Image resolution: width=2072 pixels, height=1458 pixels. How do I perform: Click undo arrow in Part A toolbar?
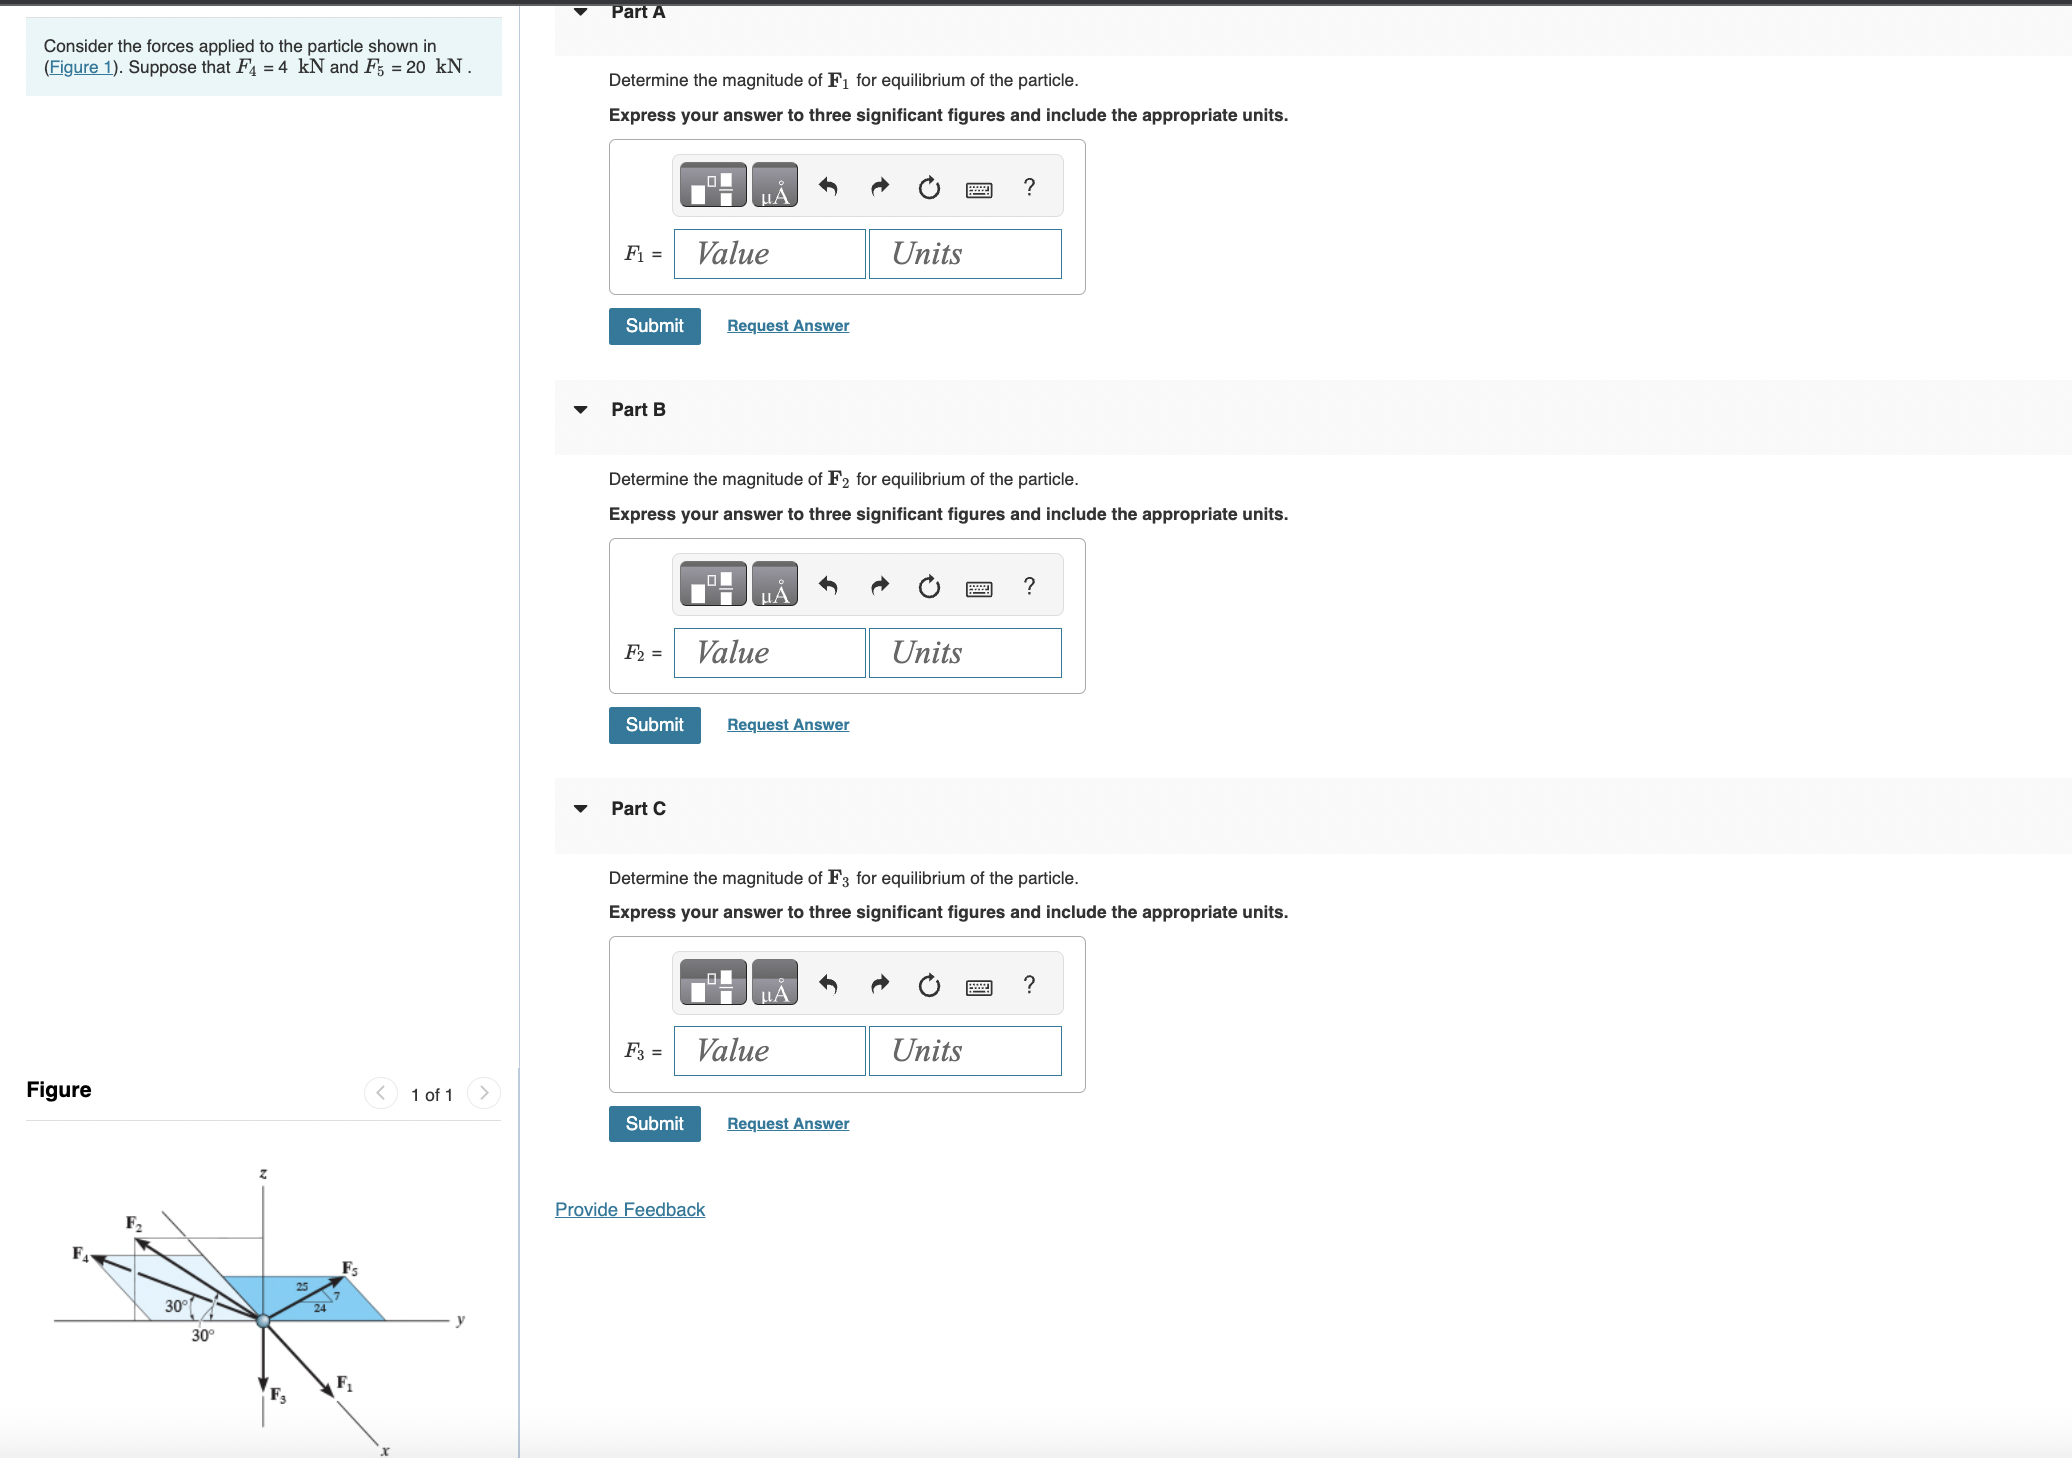[x=828, y=187]
